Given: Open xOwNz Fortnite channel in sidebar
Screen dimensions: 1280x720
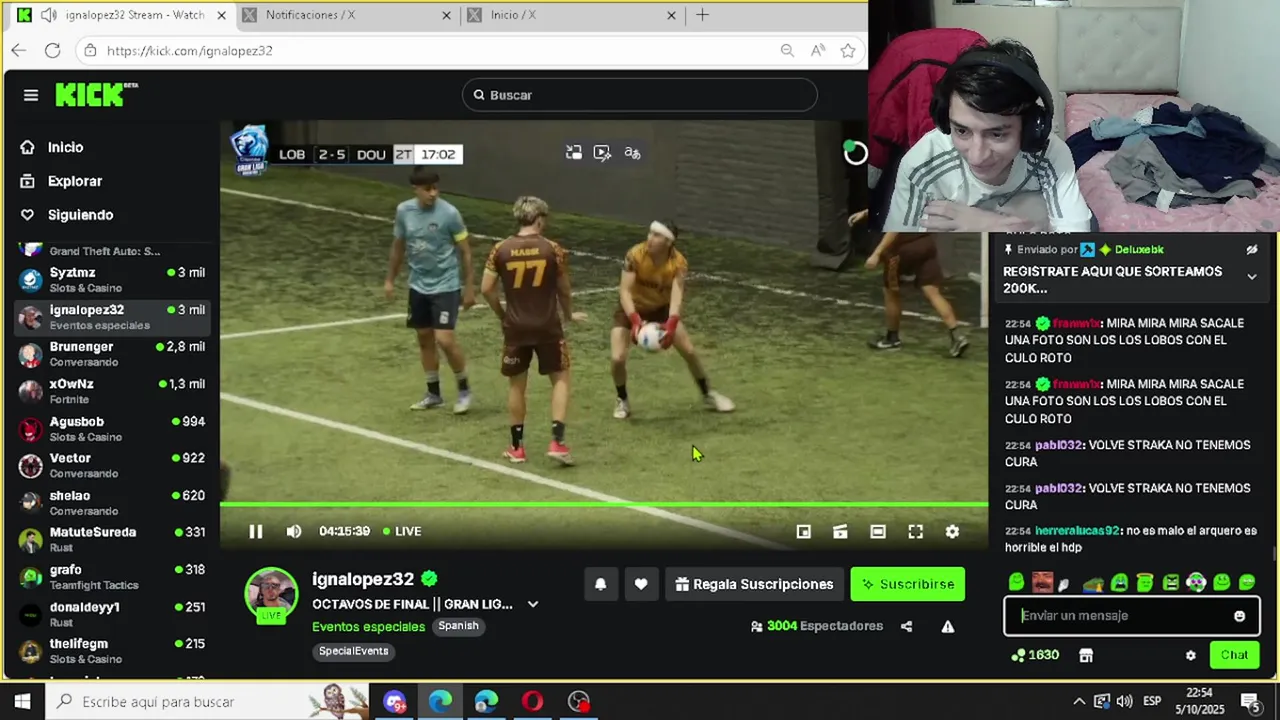Looking at the screenshot, I should 113,391.
